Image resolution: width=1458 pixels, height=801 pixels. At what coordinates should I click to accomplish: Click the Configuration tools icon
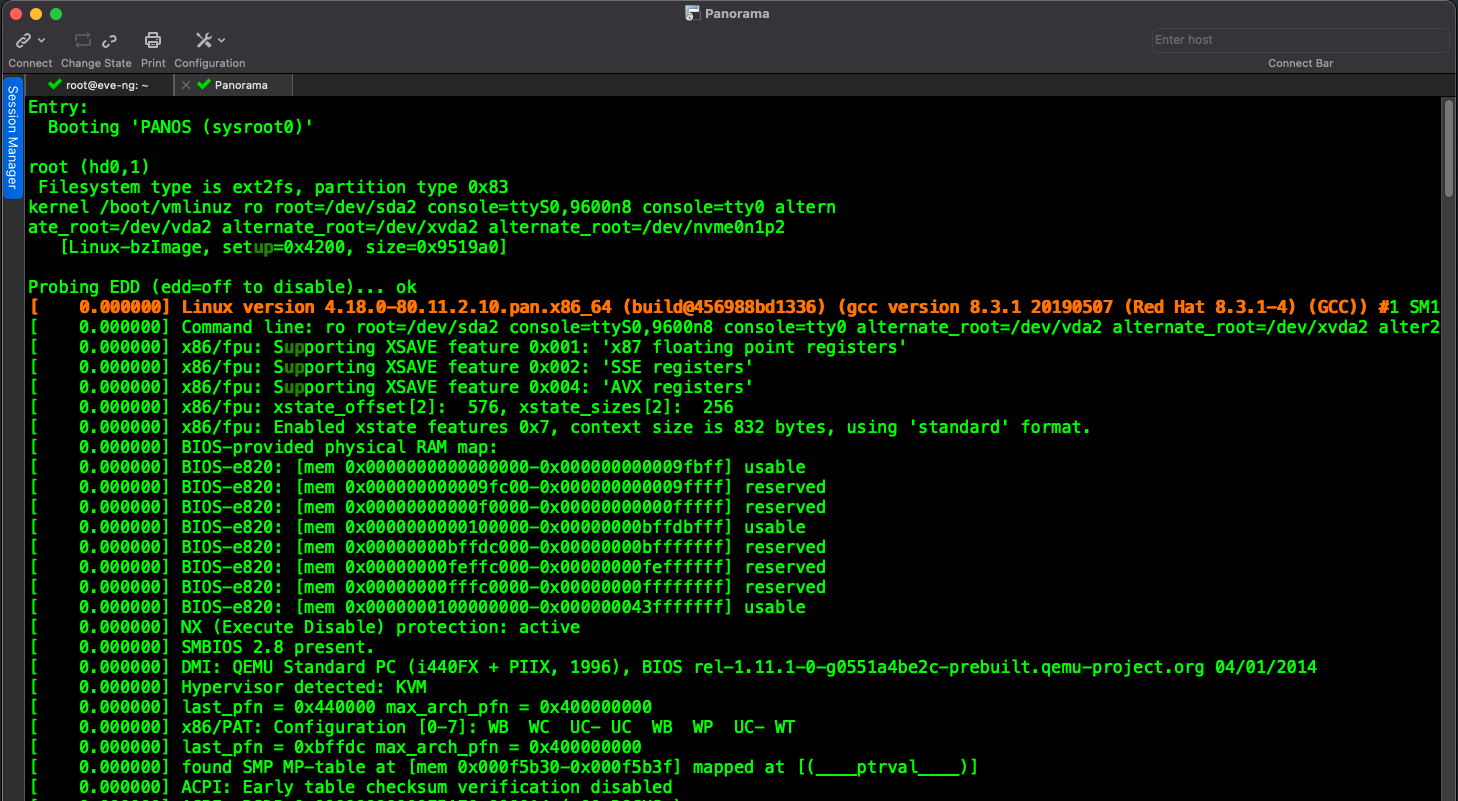point(204,40)
